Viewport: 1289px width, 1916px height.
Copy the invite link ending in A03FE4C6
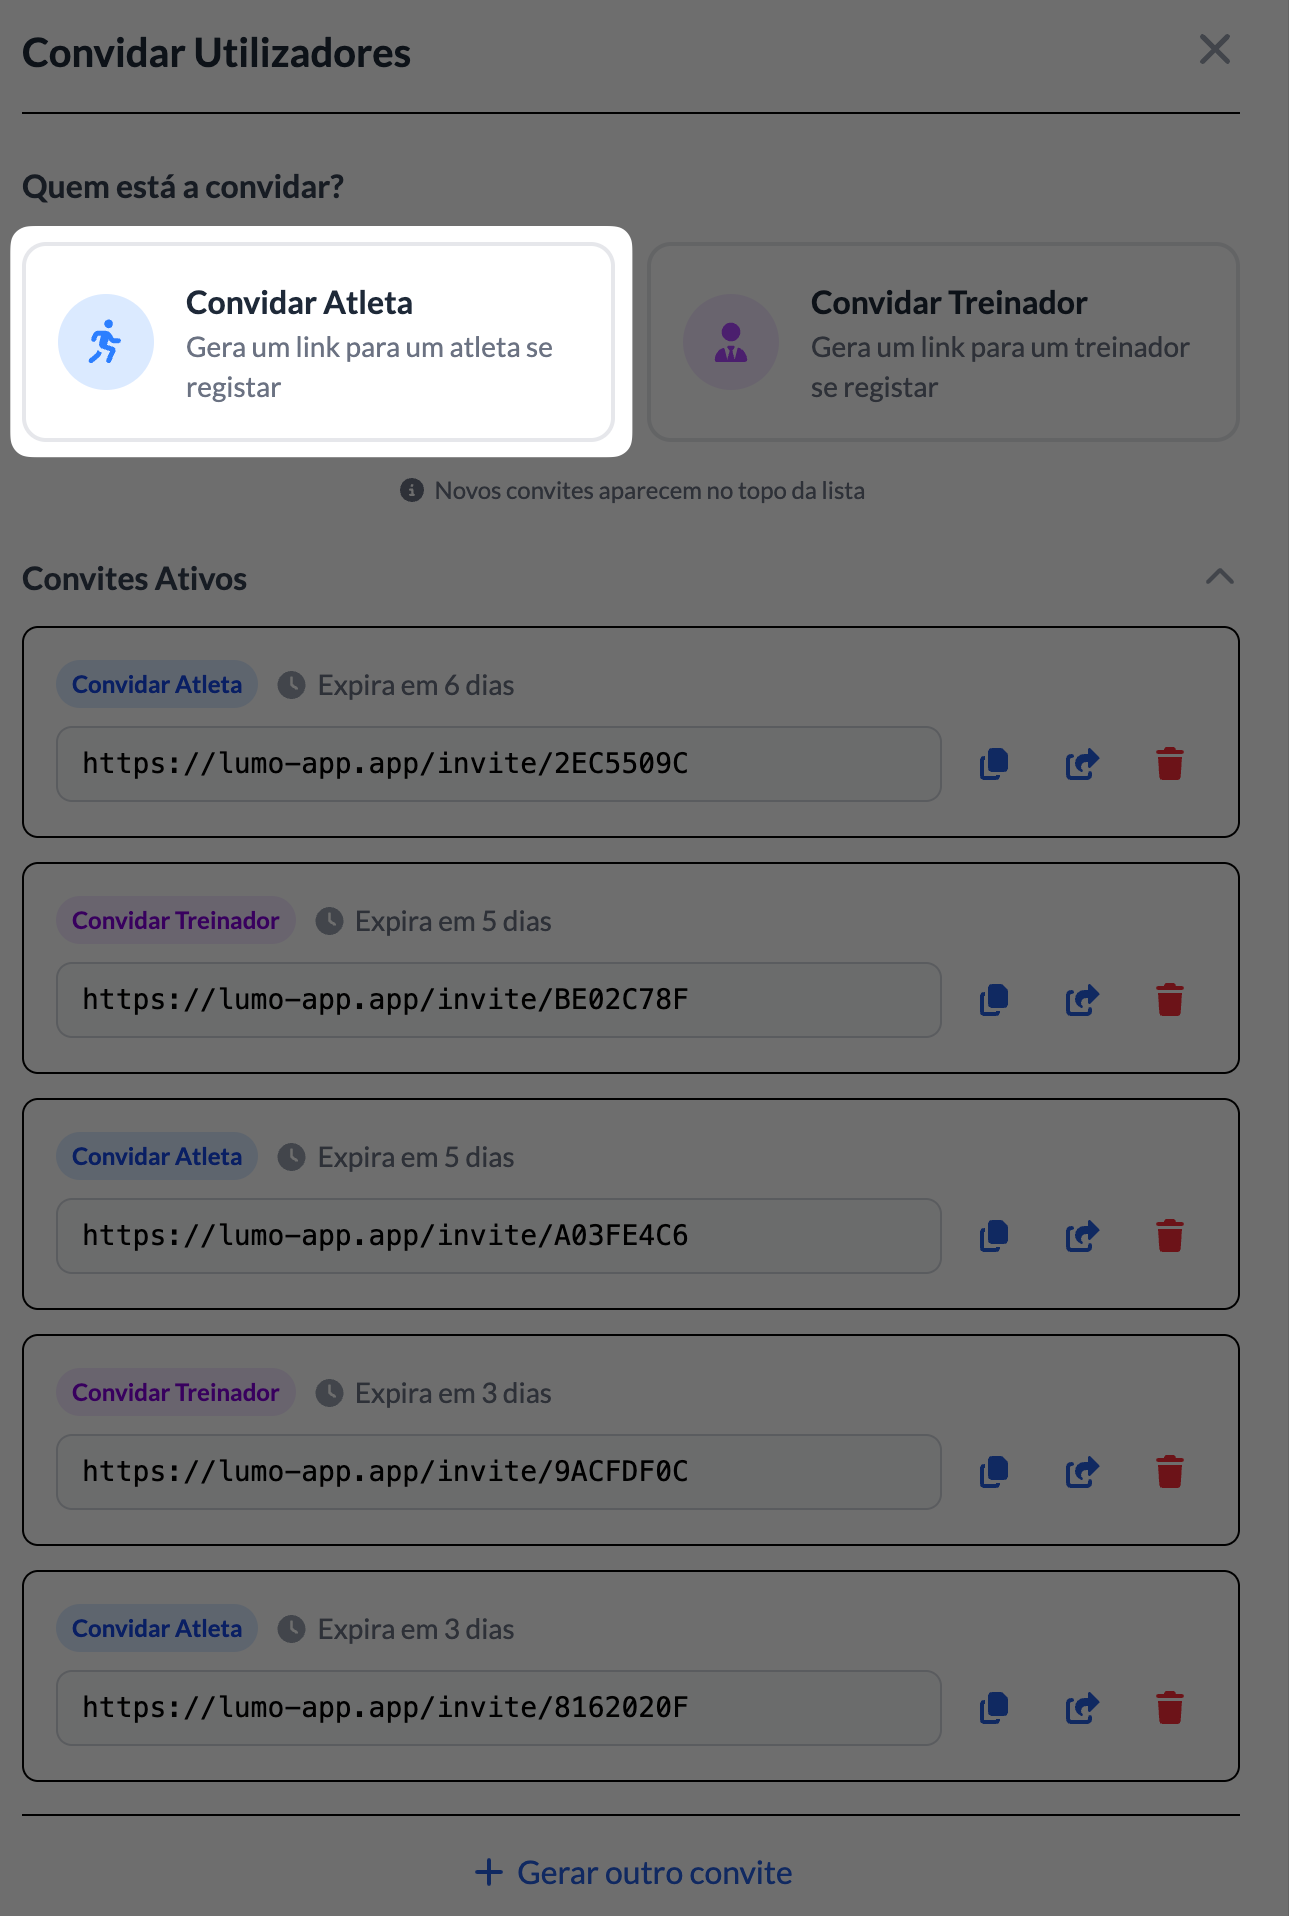coord(994,1236)
